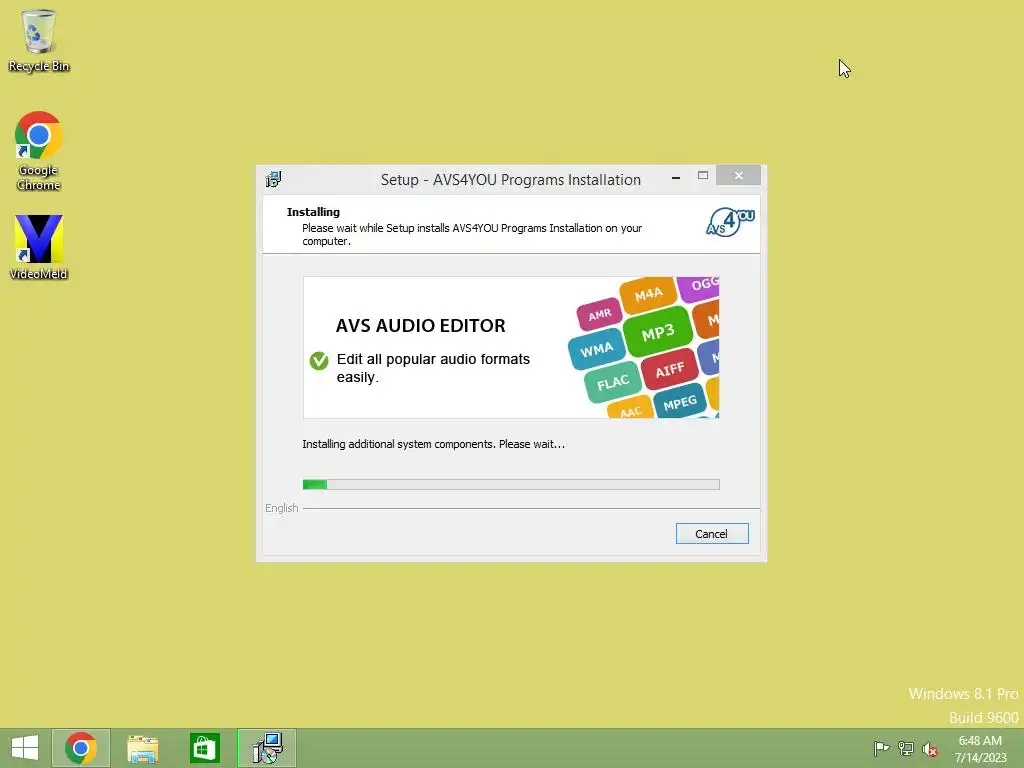The image size is (1024, 768).
Task: Click the AIFF format tile in banner
Action: [669, 370]
